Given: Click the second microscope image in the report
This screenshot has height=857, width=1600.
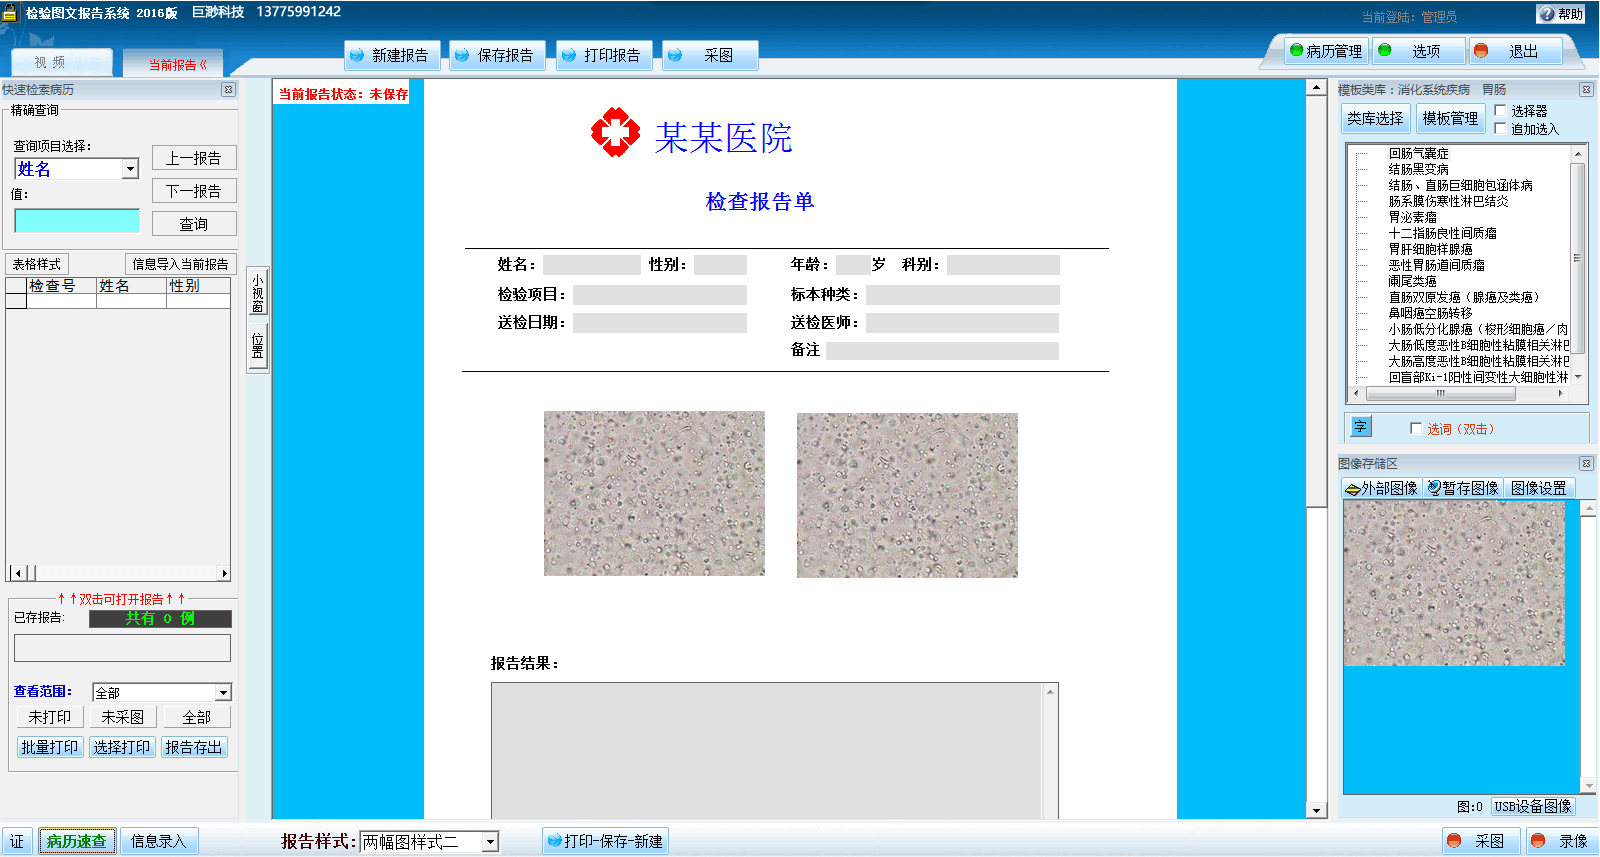Looking at the screenshot, I should click(907, 495).
